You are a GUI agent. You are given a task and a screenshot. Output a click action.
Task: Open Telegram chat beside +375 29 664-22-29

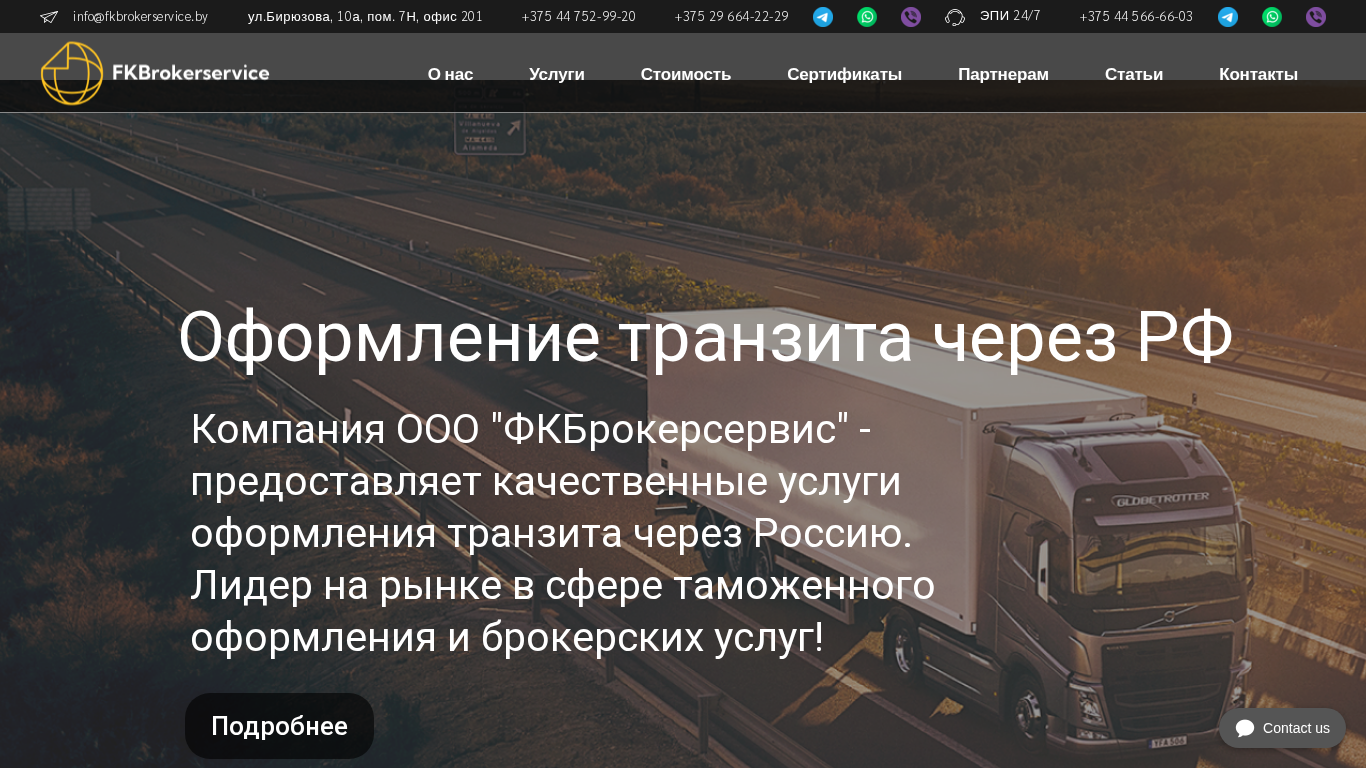(823, 17)
